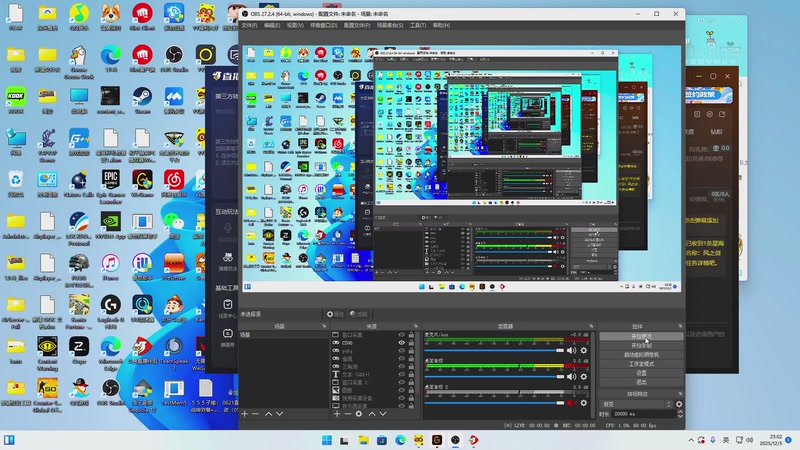Open the 编辑(E) menu
800x450 pixels.
tap(272, 25)
